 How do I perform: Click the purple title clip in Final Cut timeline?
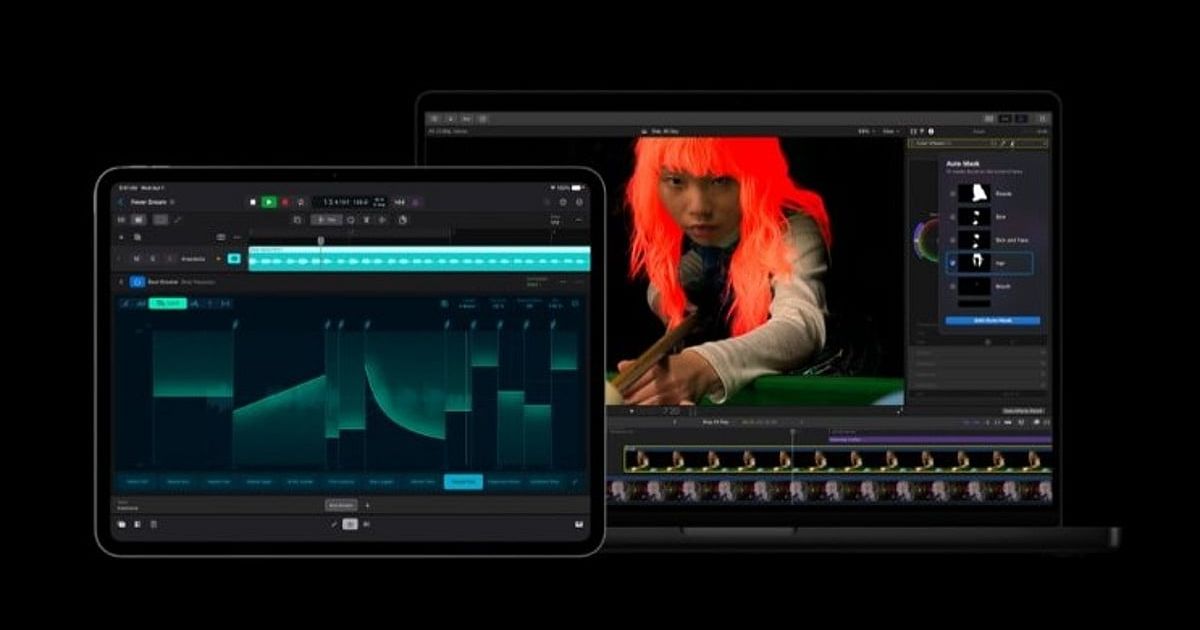pos(940,439)
